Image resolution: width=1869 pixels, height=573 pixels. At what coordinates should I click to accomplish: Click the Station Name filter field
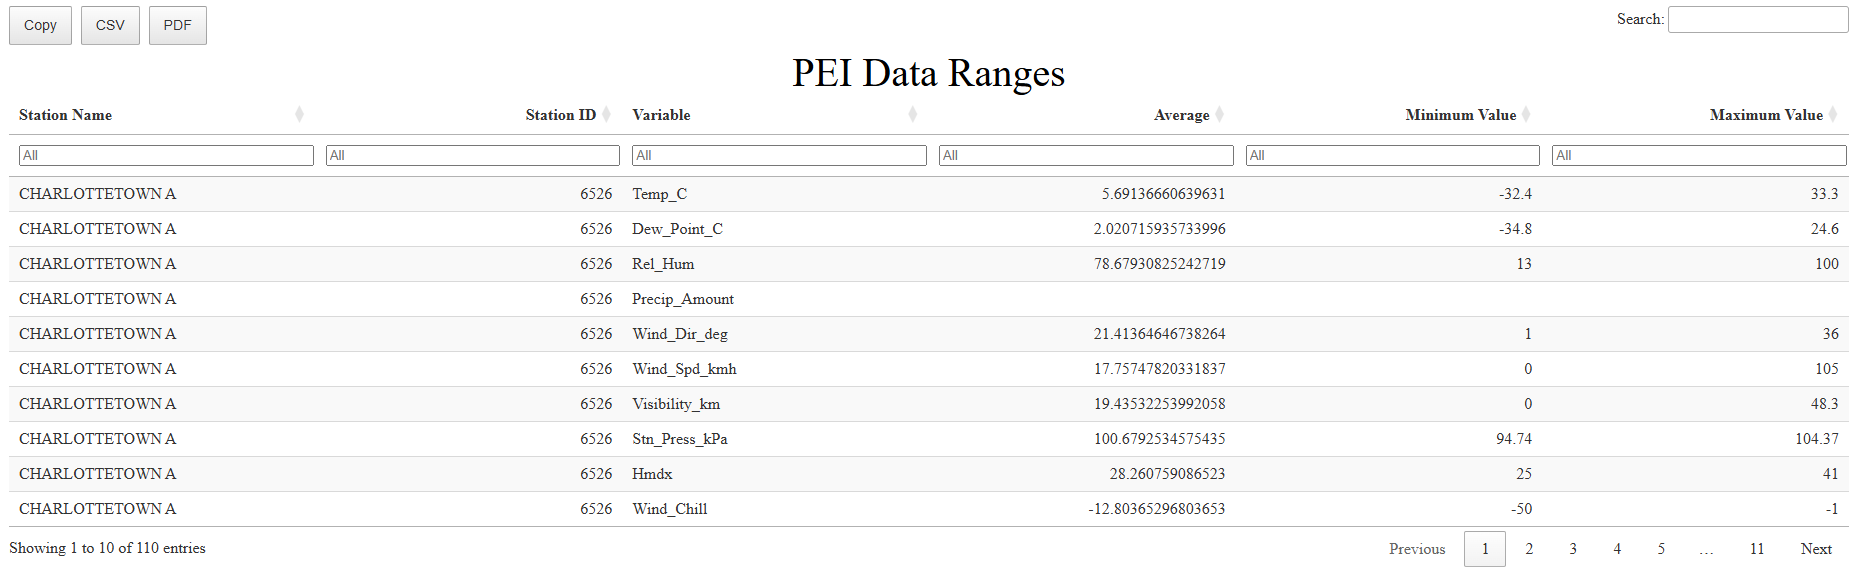[166, 155]
